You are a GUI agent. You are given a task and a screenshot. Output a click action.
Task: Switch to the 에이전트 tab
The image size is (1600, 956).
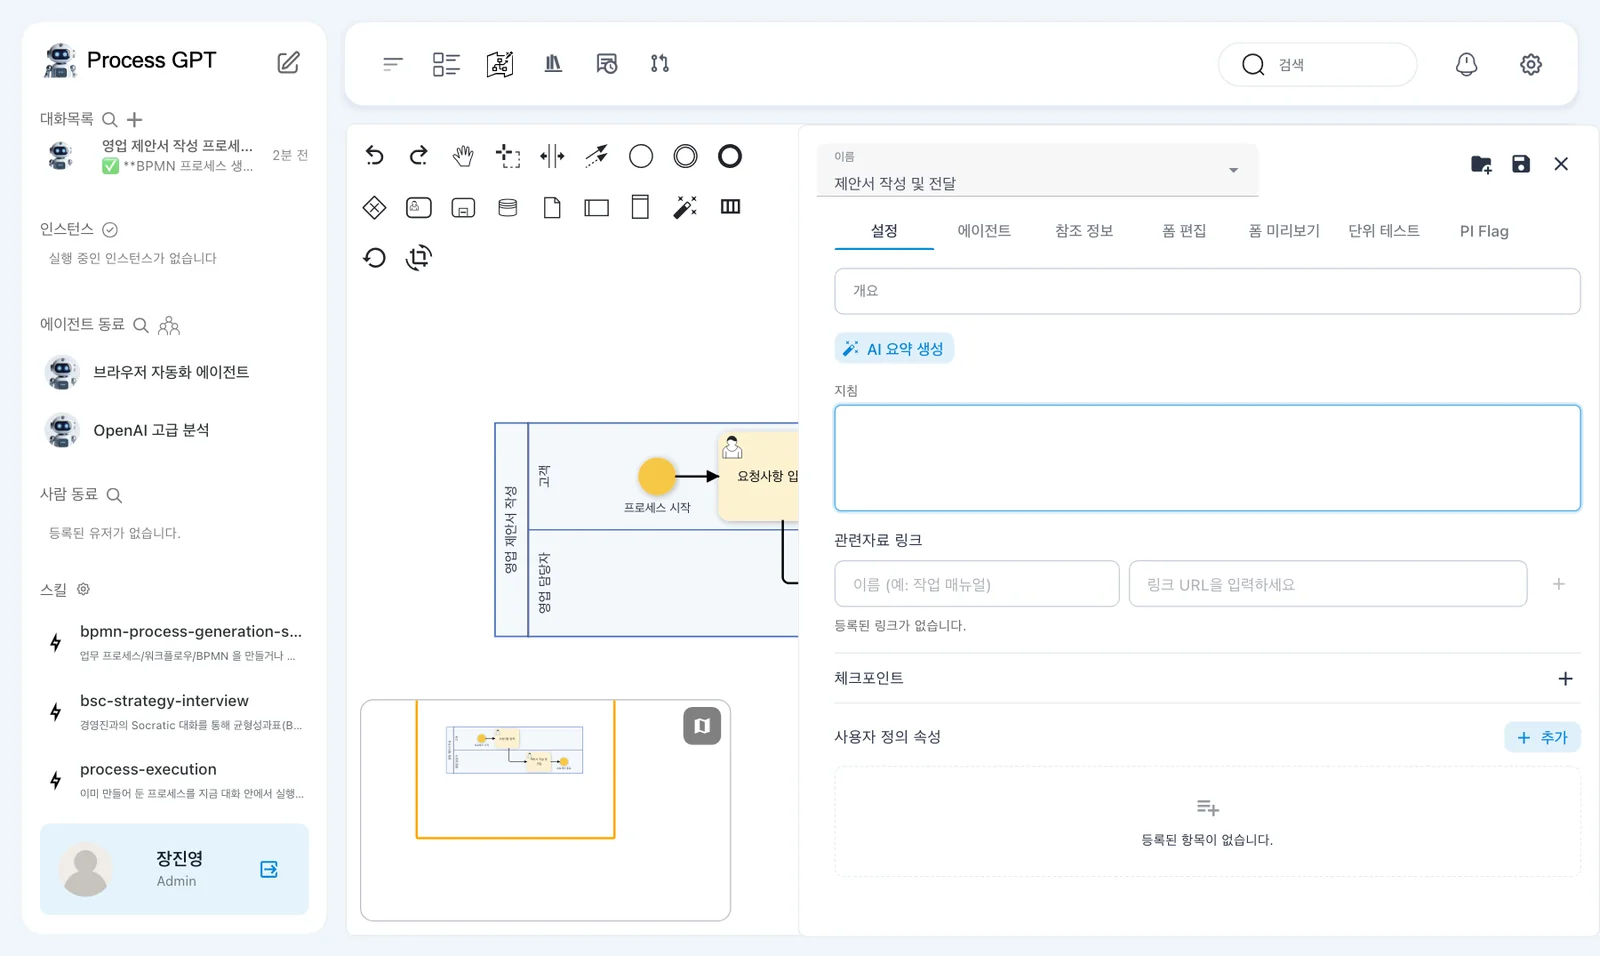(x=984, y=231)
